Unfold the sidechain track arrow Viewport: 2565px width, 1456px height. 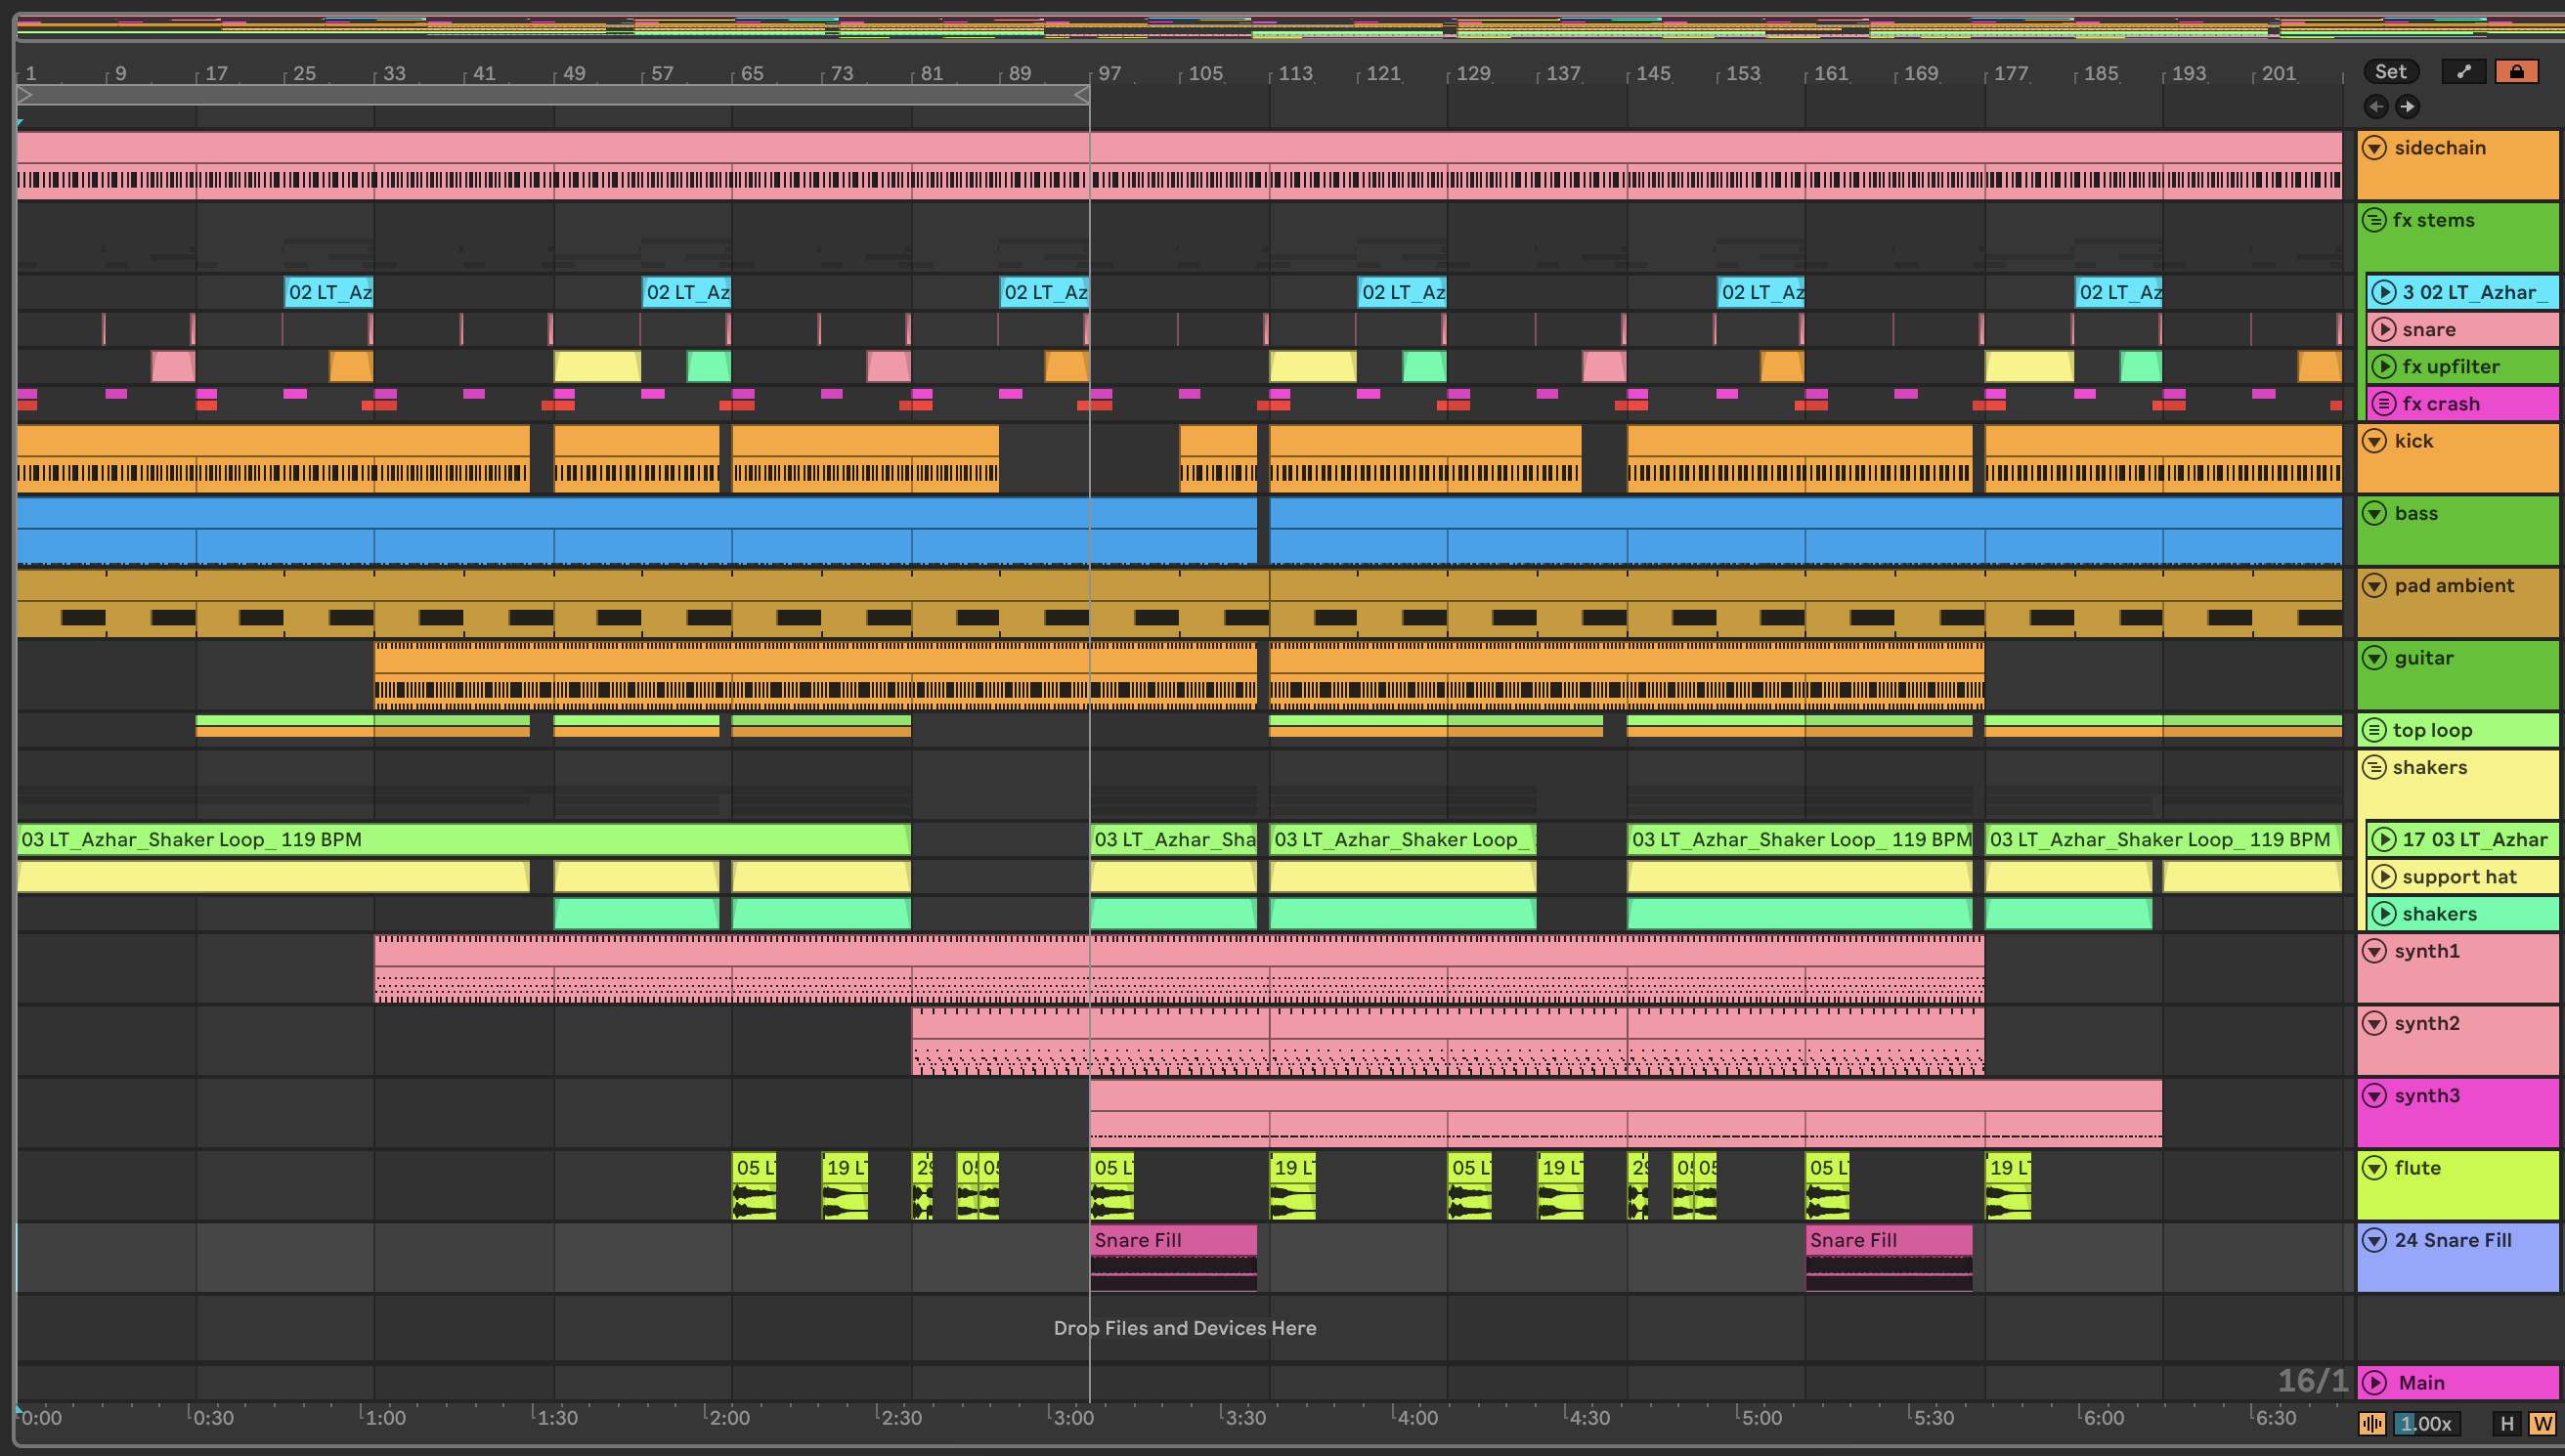2374,148
